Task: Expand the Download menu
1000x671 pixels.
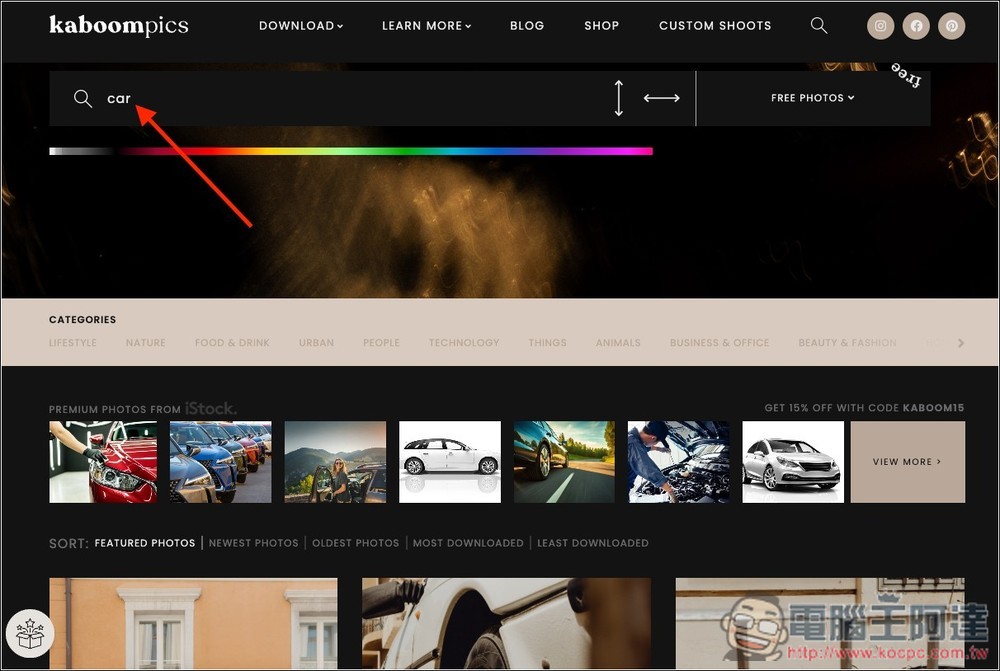Action: [x=300, y=26]
